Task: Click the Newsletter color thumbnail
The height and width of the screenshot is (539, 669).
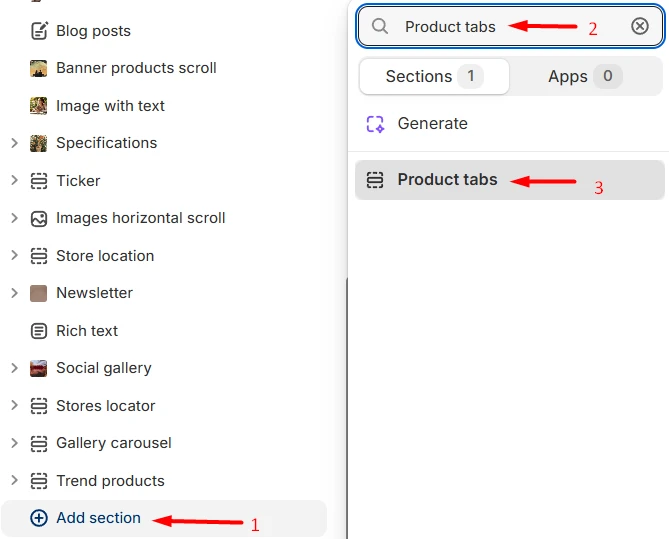Action: click(38, 294)
